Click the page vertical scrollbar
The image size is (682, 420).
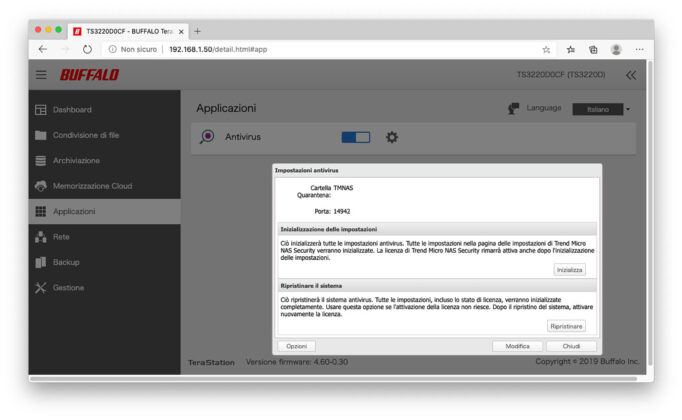[650, 213]
